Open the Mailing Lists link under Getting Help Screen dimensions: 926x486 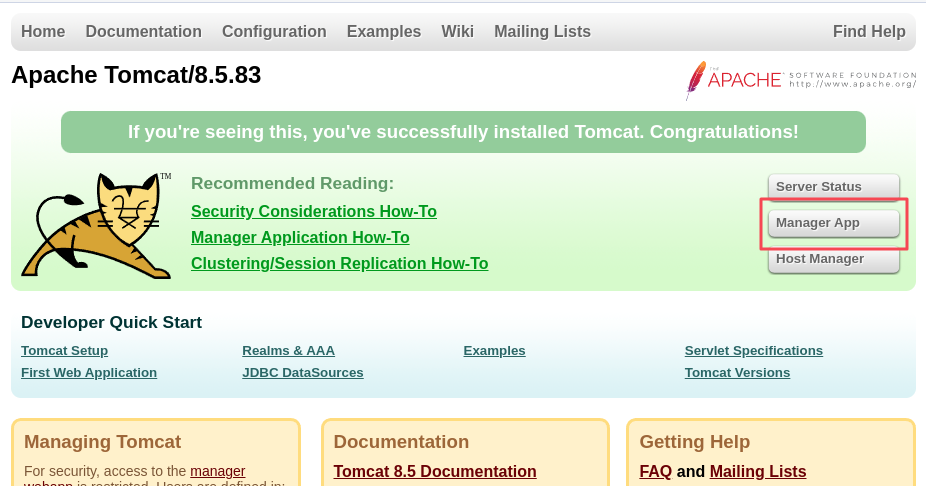pos(758,471)
